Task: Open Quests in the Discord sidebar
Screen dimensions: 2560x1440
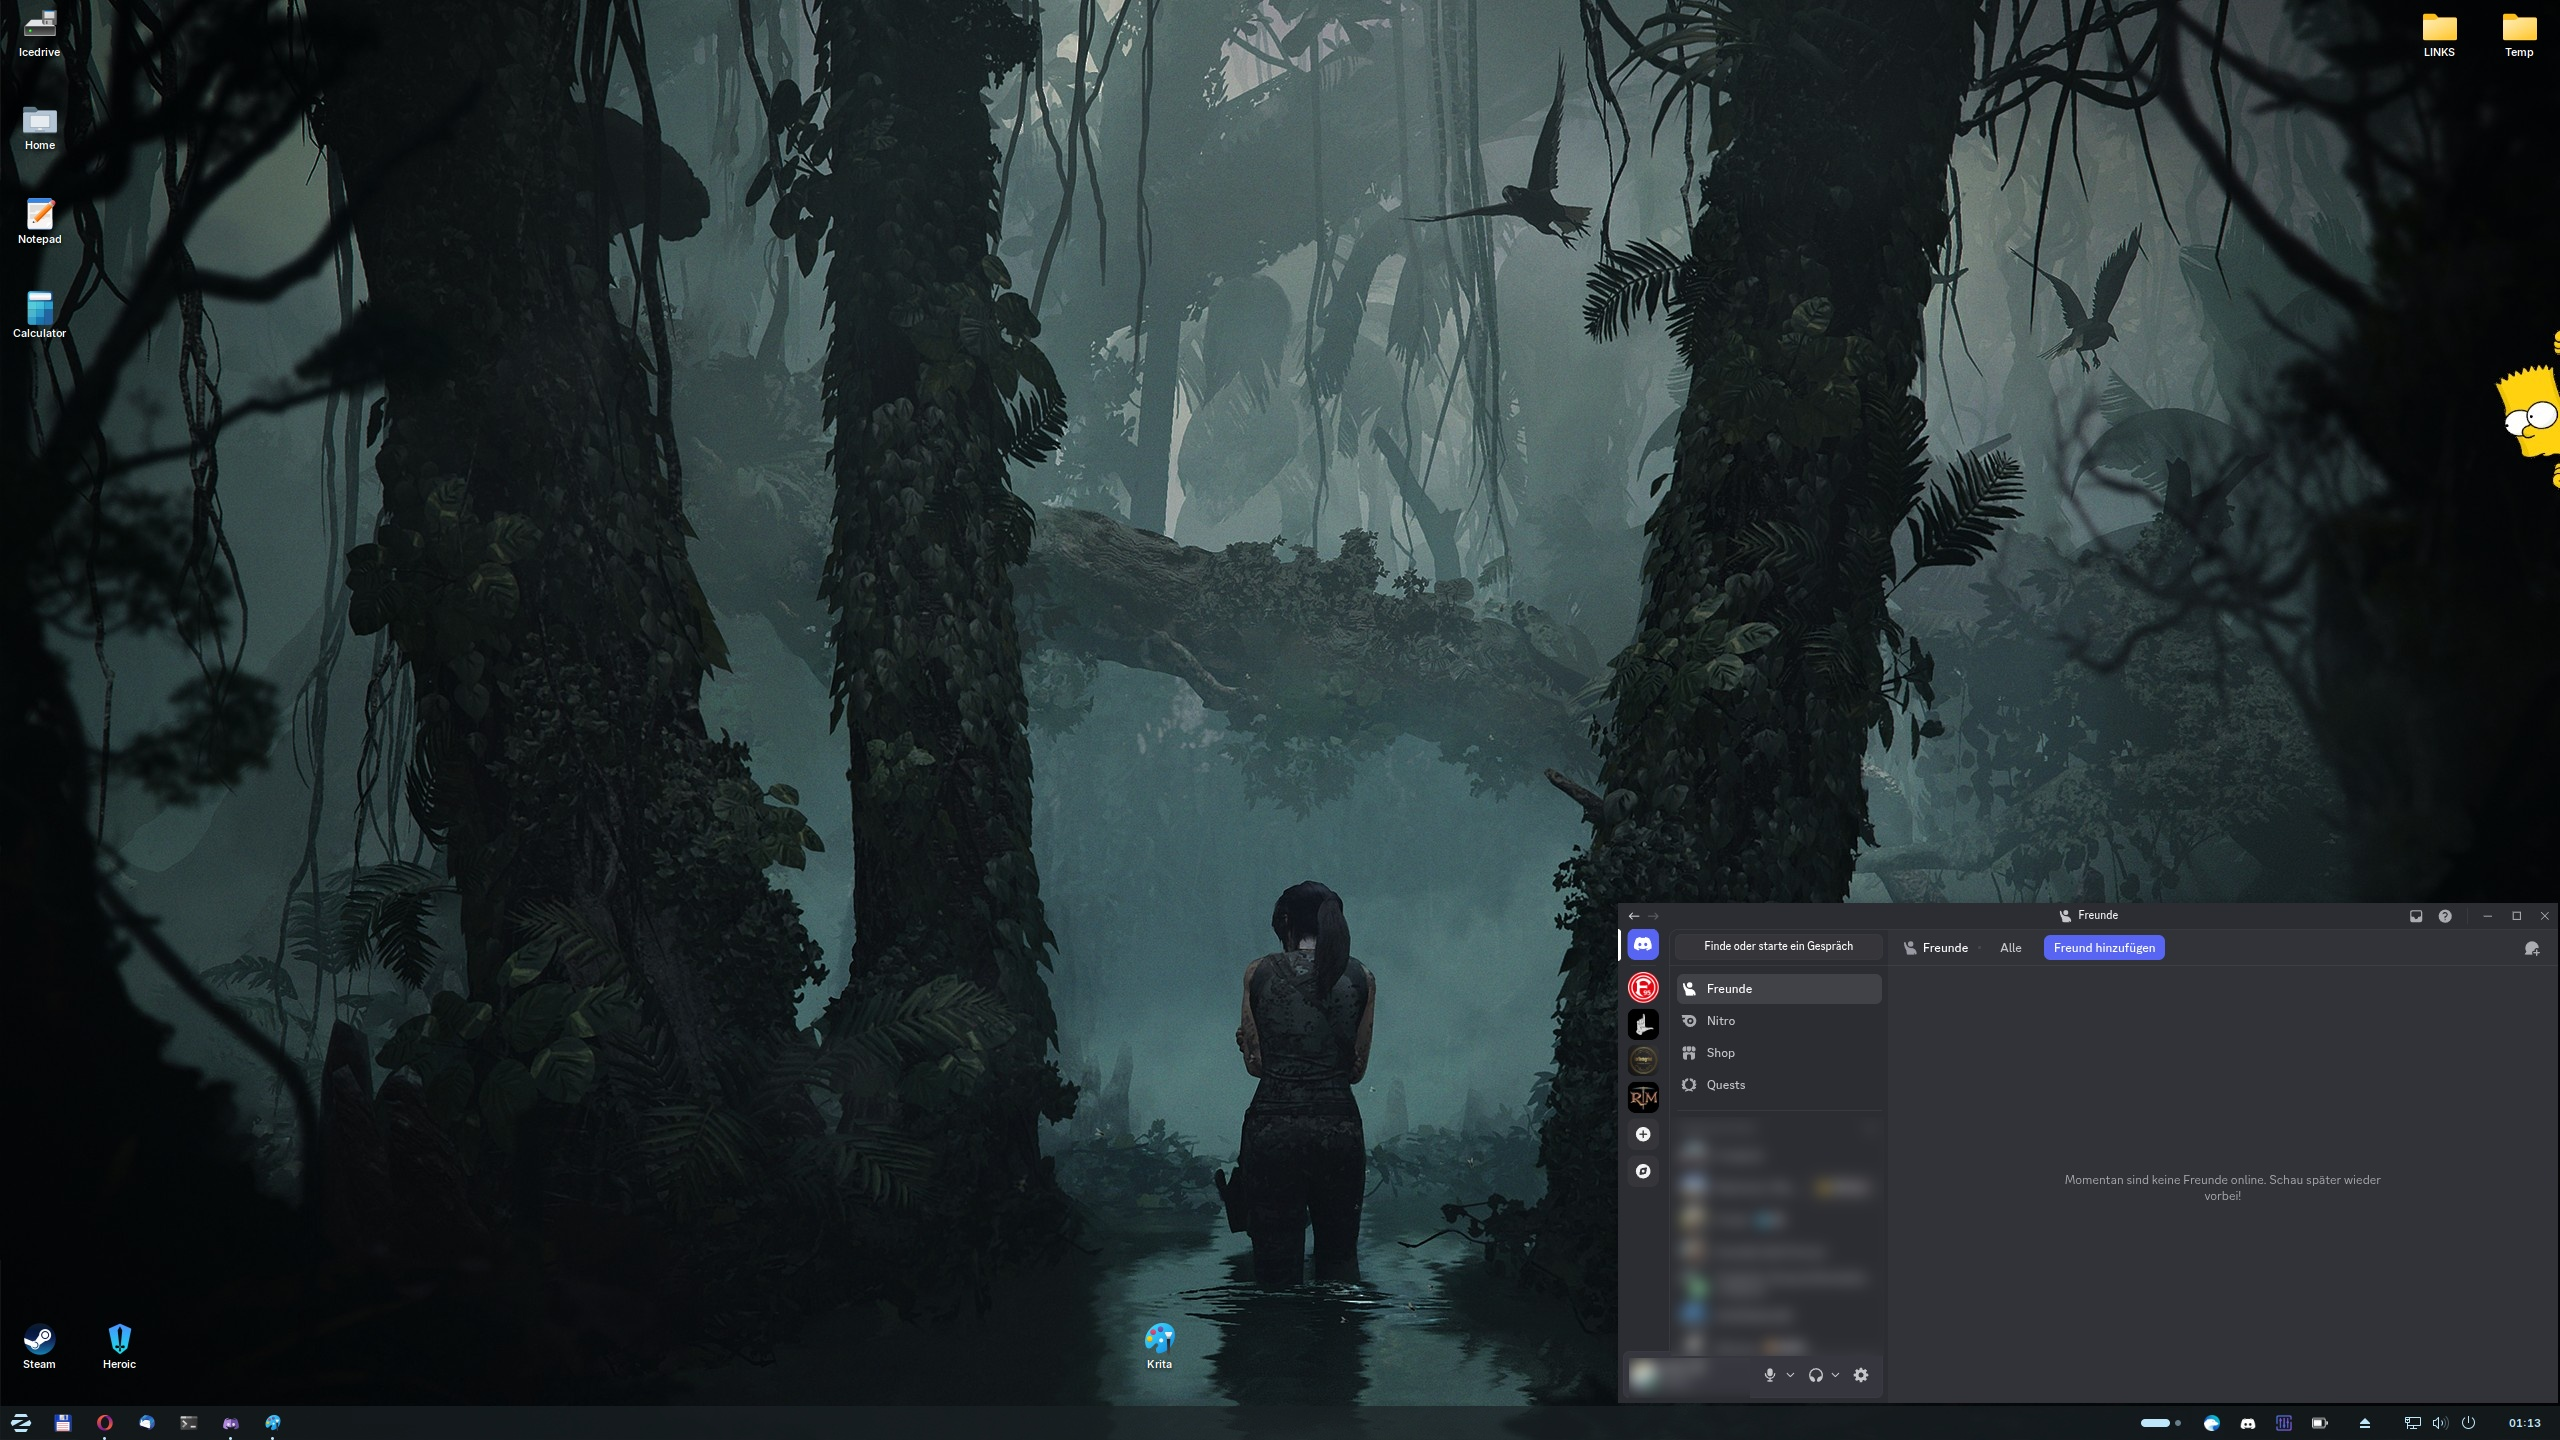Action: click(1779, 1085)
